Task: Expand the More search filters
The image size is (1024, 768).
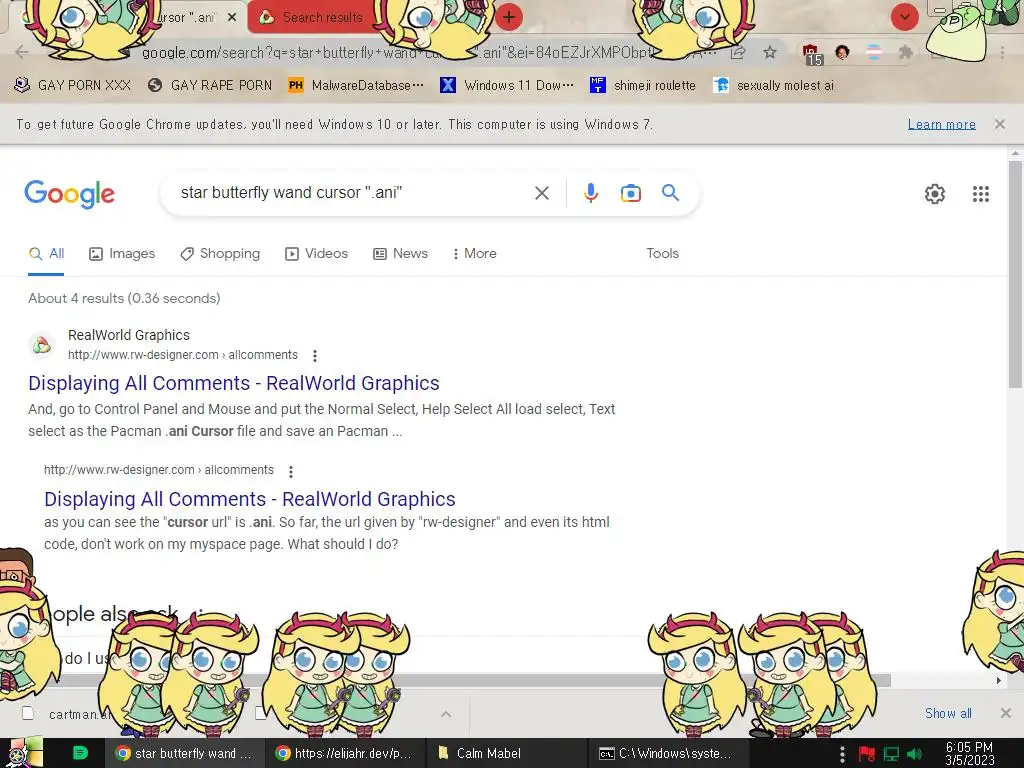Action: point(475,253)
